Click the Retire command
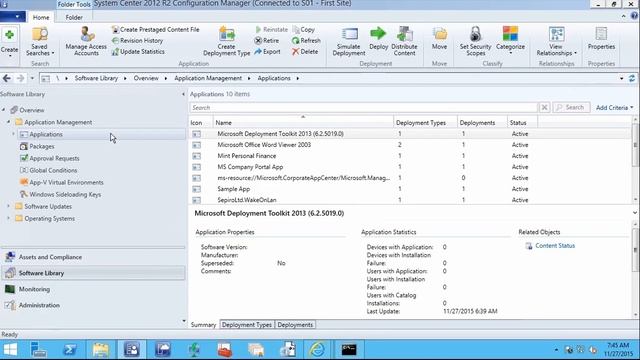The height and width of the screenshot is (360, 640). pyautogui.click(x=267, y=40)
